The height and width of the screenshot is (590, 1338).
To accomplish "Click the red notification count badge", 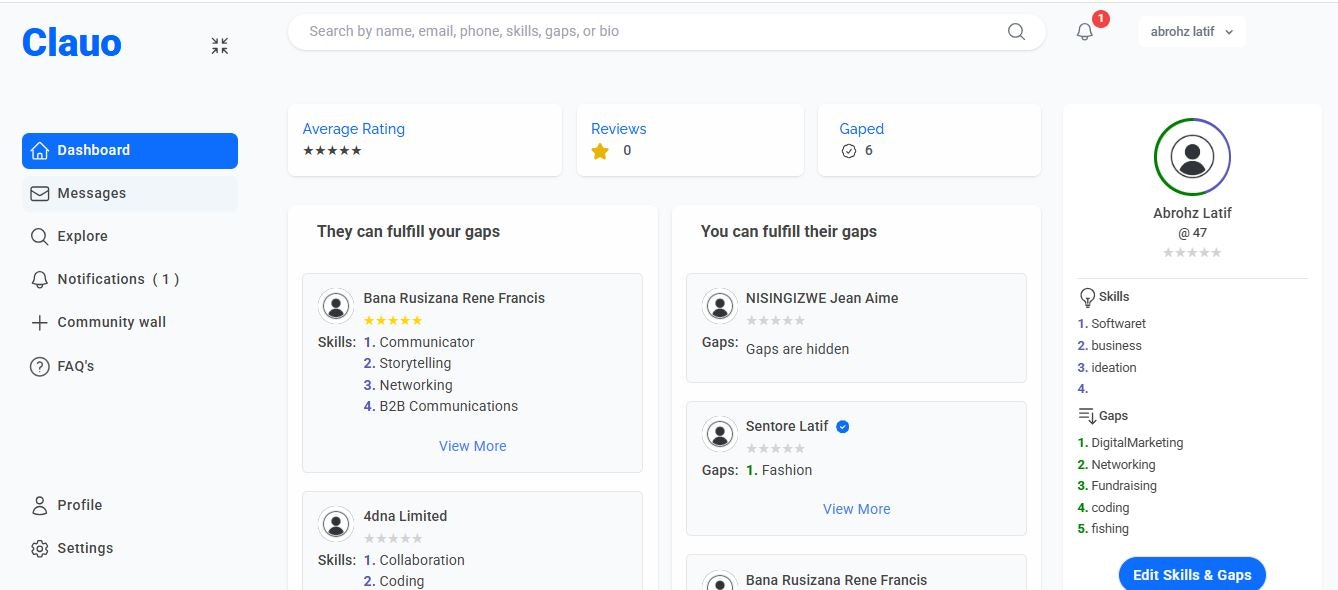I will [x=1101, y=19].
